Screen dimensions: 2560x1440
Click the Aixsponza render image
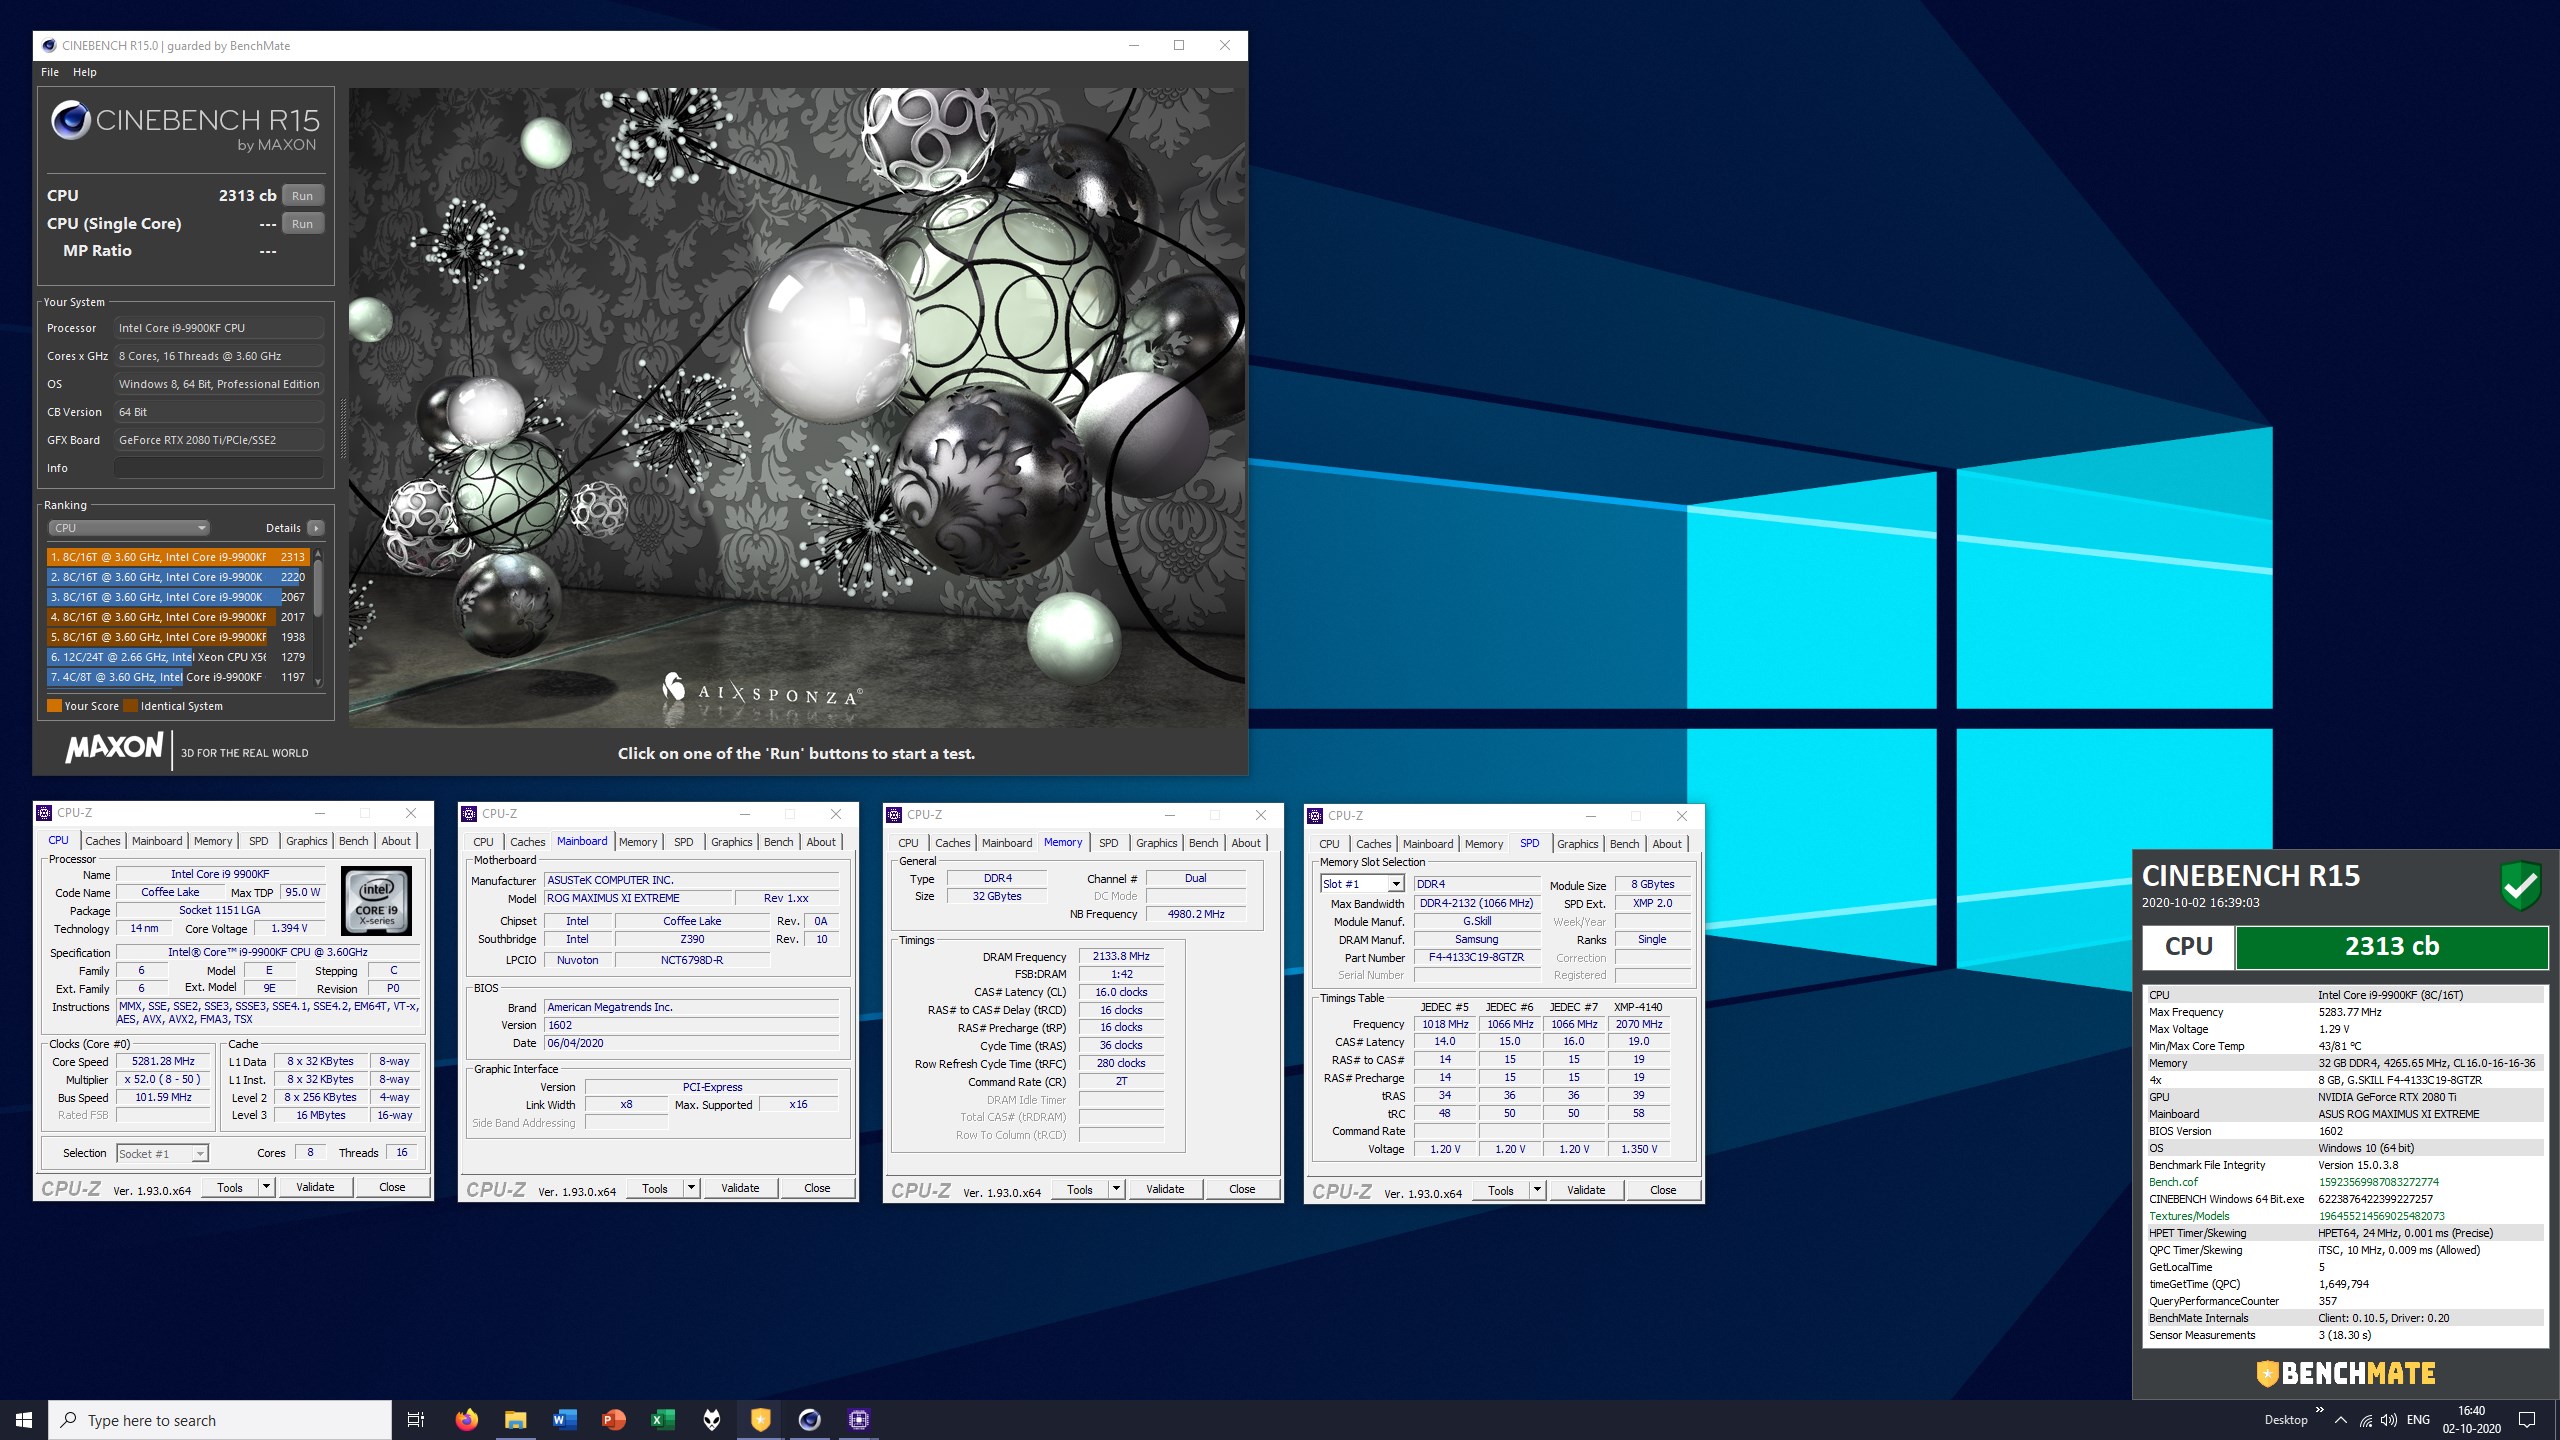797,407
